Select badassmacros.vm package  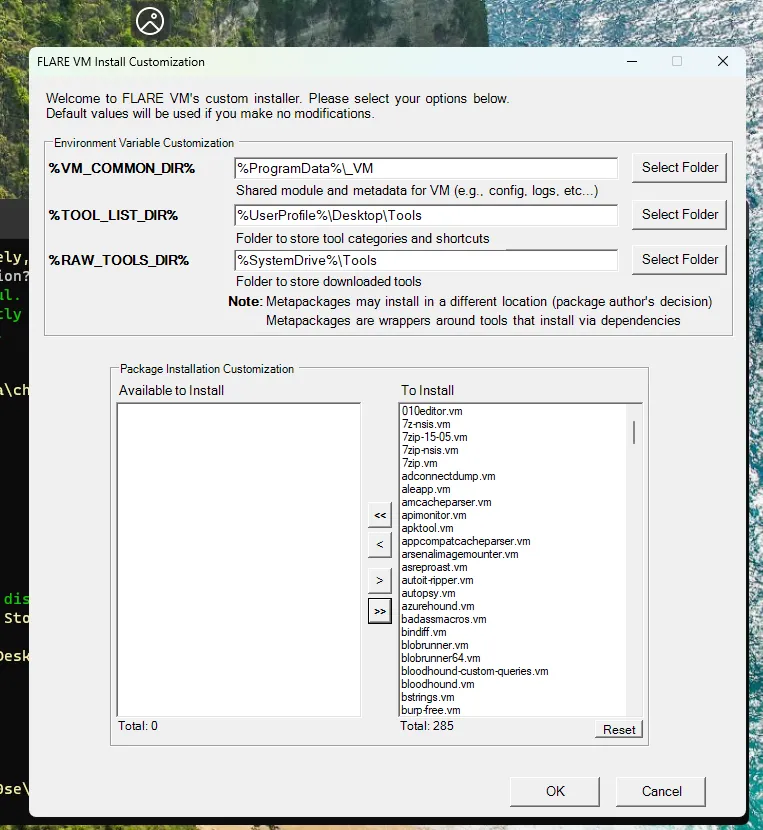tap(444, 619)
